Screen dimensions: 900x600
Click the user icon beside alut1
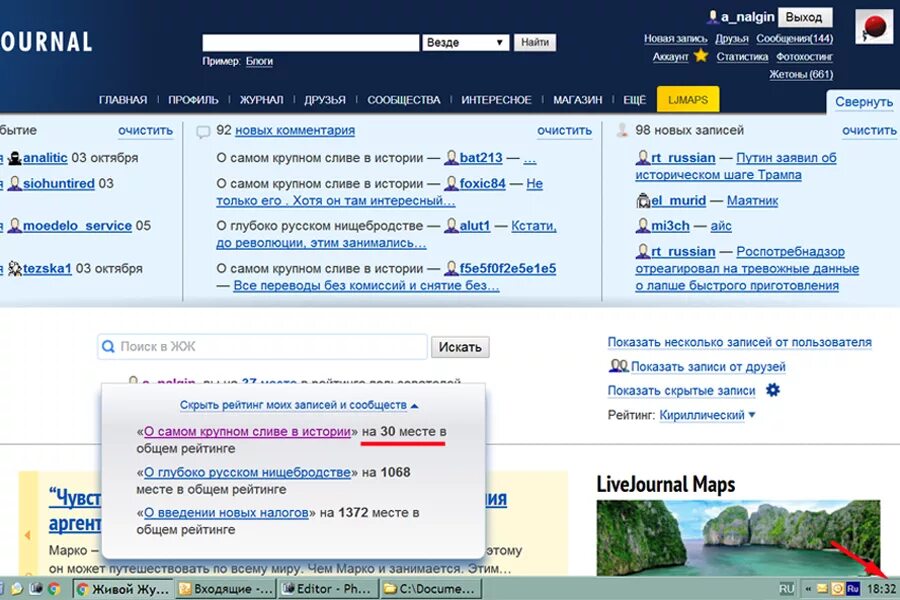452,226
